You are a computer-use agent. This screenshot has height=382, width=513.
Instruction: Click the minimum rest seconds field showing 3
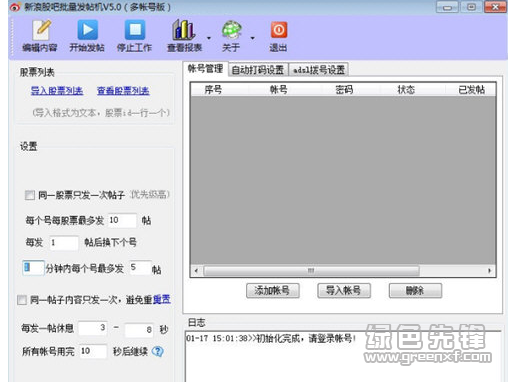point(93,328)
